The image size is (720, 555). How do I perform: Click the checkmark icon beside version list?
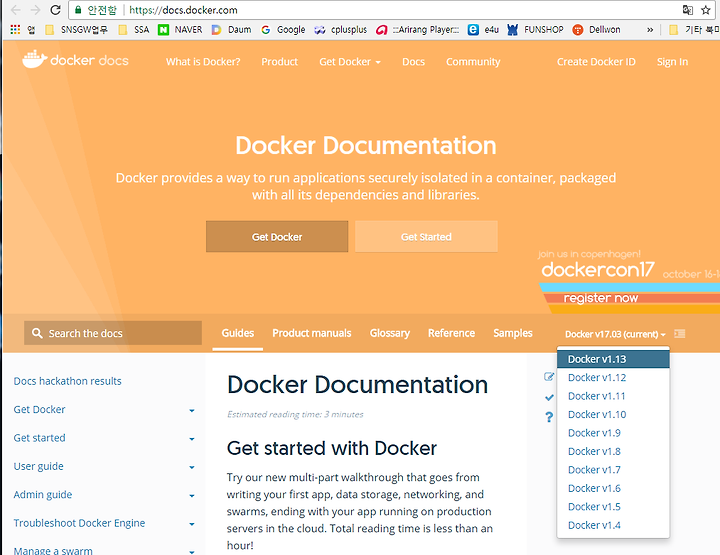pos(549,397)
